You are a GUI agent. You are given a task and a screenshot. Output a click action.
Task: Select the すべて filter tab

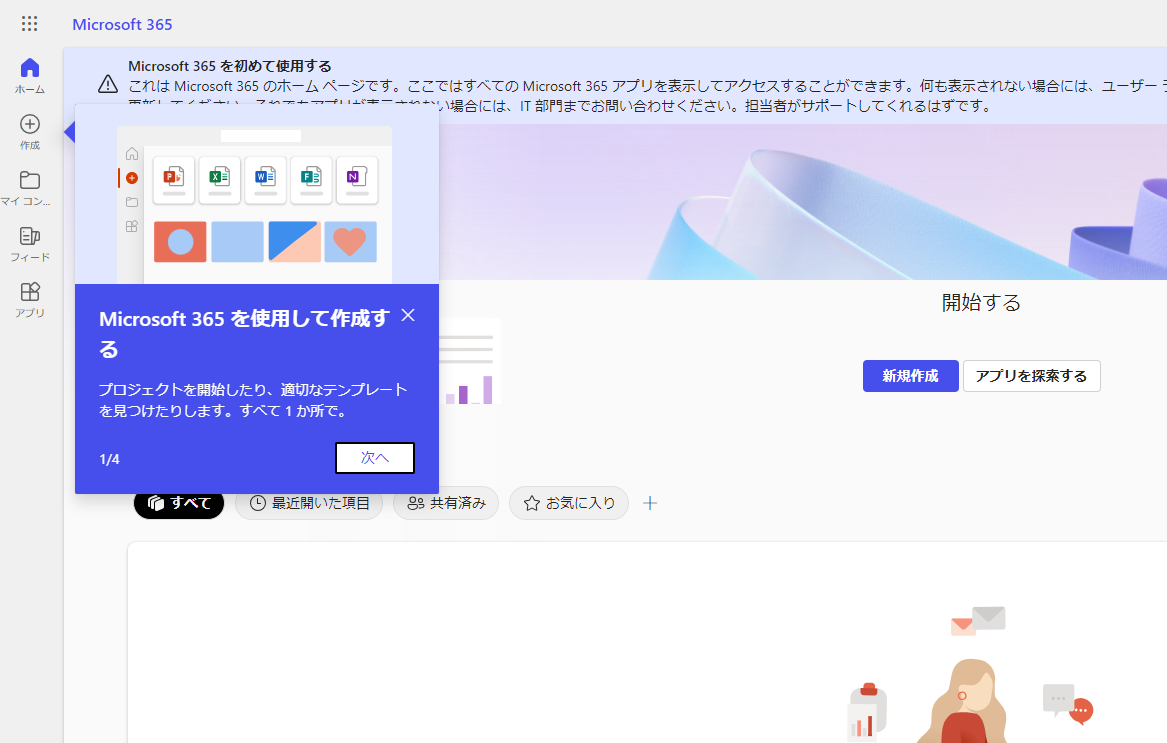click(x=179, y=503)
